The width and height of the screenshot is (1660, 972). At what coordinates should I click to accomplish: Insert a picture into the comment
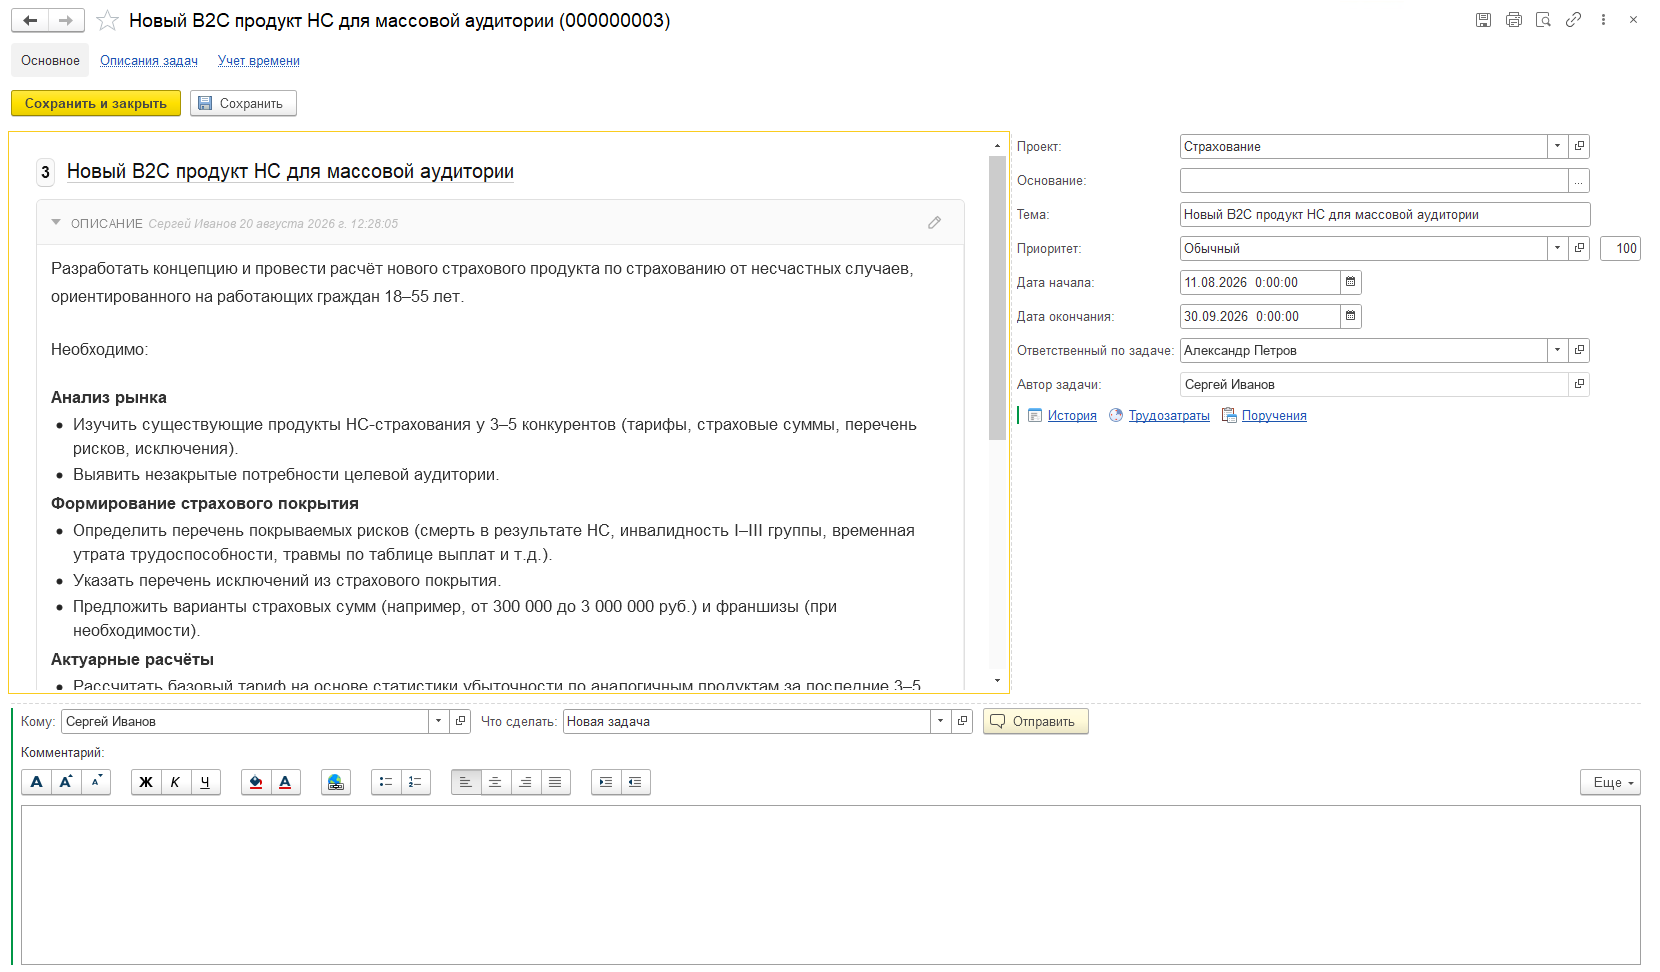(336, 782)
